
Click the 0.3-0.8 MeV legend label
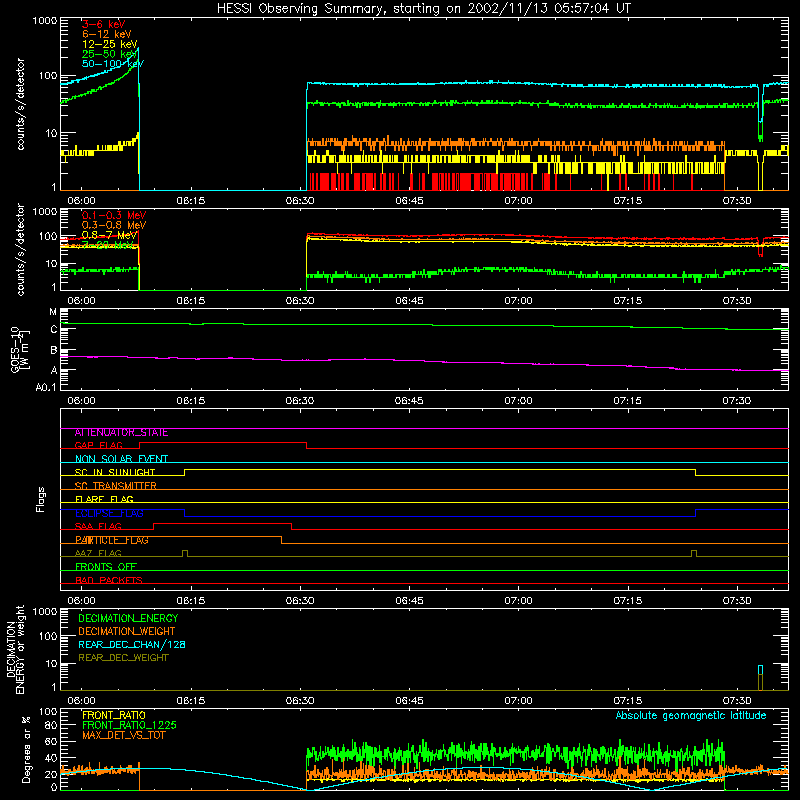tap(114, 225)
